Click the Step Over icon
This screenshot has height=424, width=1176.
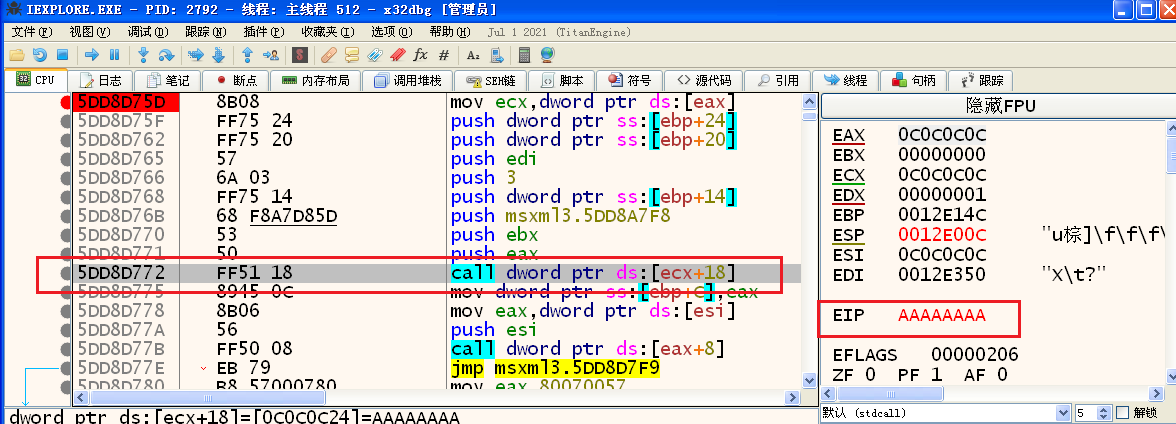coord(165,55)
